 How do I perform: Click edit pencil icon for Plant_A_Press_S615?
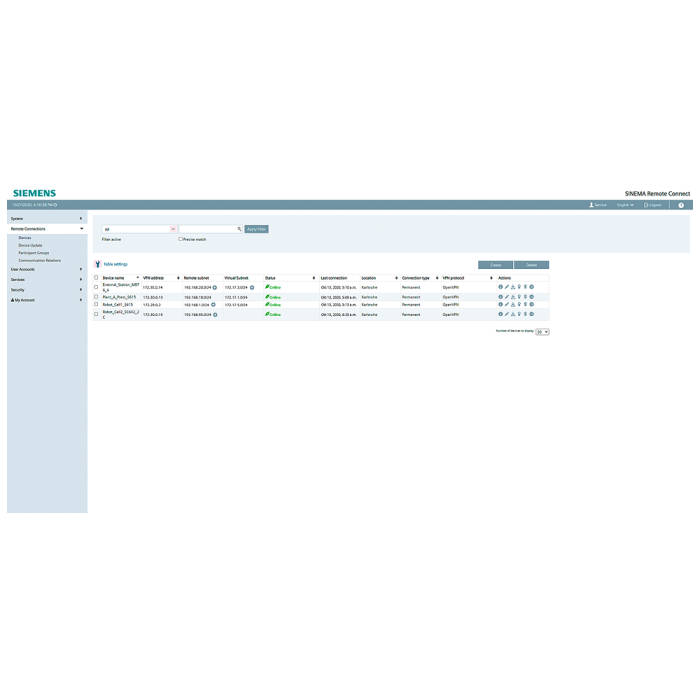pyautogui.click(x=506, y=297)
